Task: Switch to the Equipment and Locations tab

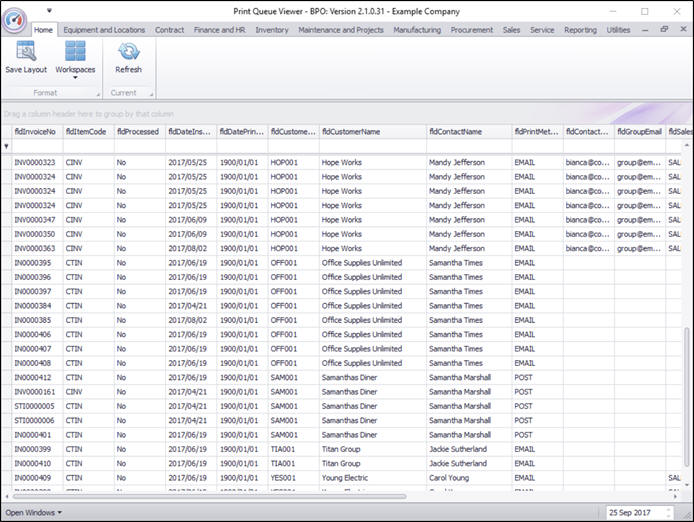Action: 104,30
